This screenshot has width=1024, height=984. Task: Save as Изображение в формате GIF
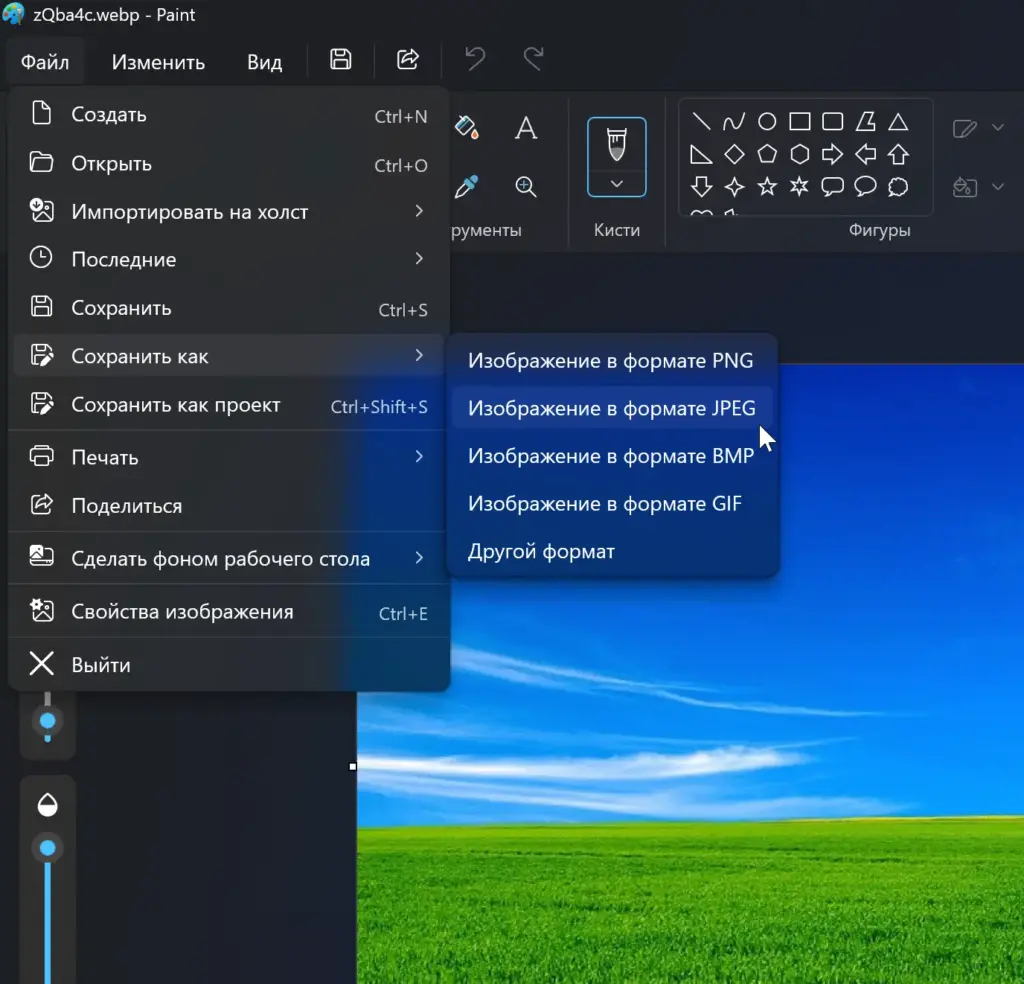[613, 503]
